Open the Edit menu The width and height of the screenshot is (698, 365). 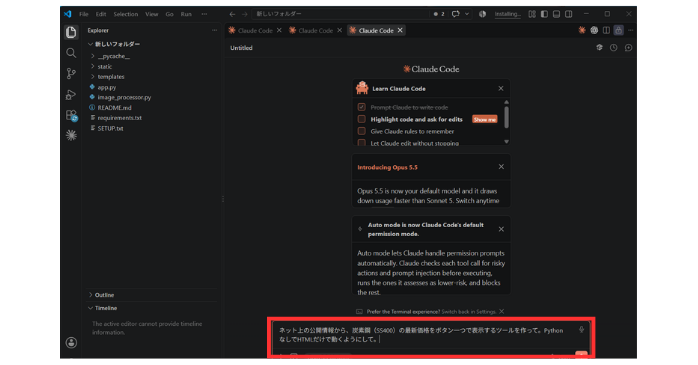click(x=101, y=14)
